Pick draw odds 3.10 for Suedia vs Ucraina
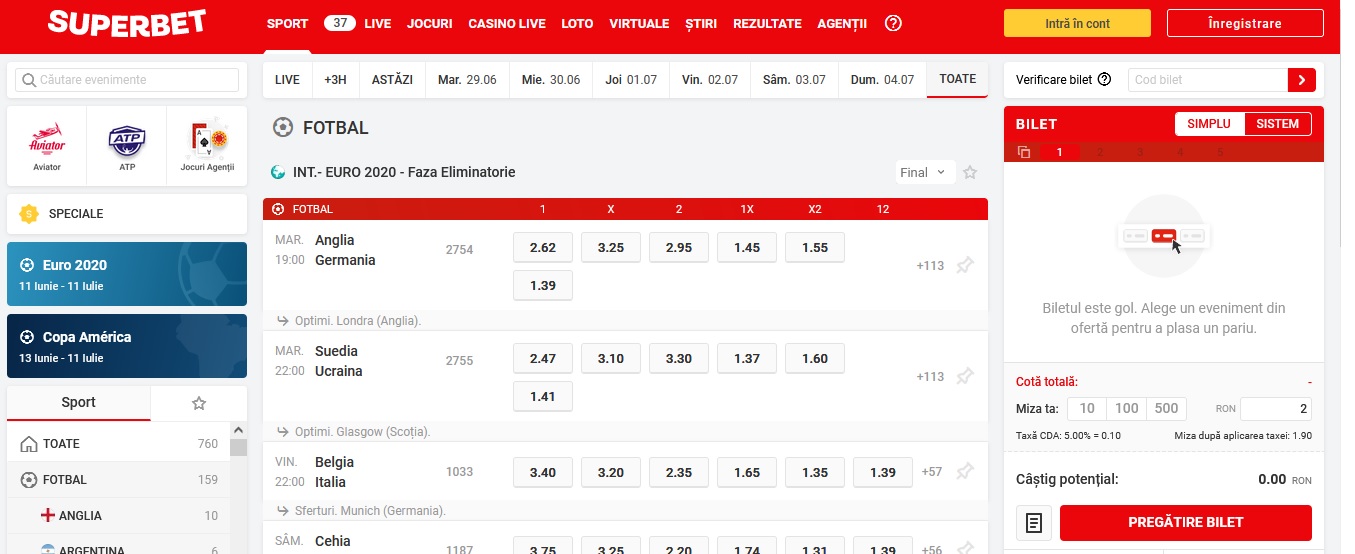Screen dimensions: 1355x554 tap(610, 358)
